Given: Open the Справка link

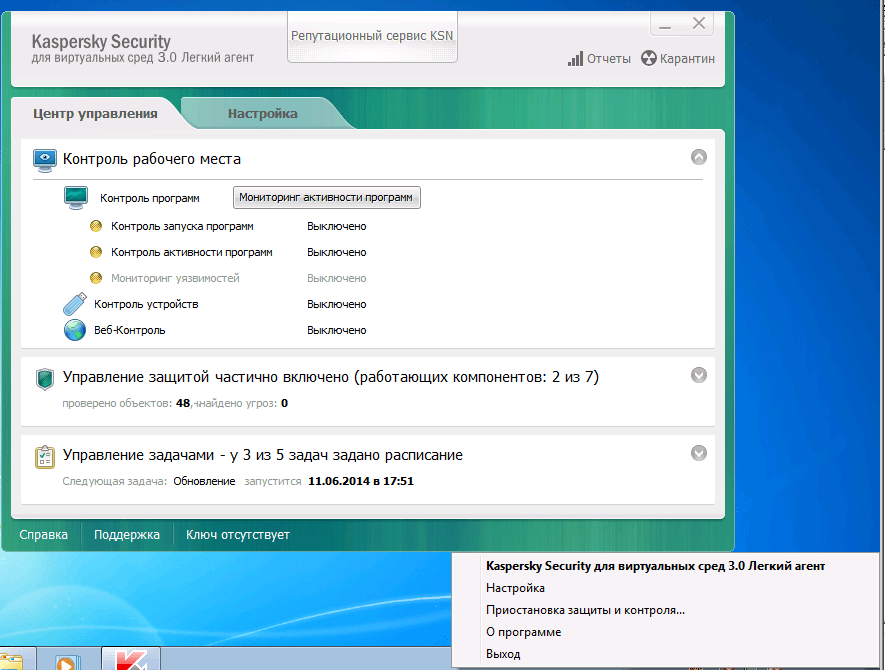Looking at the screenshot, I should pyautogui.click(x=43, y=535).
